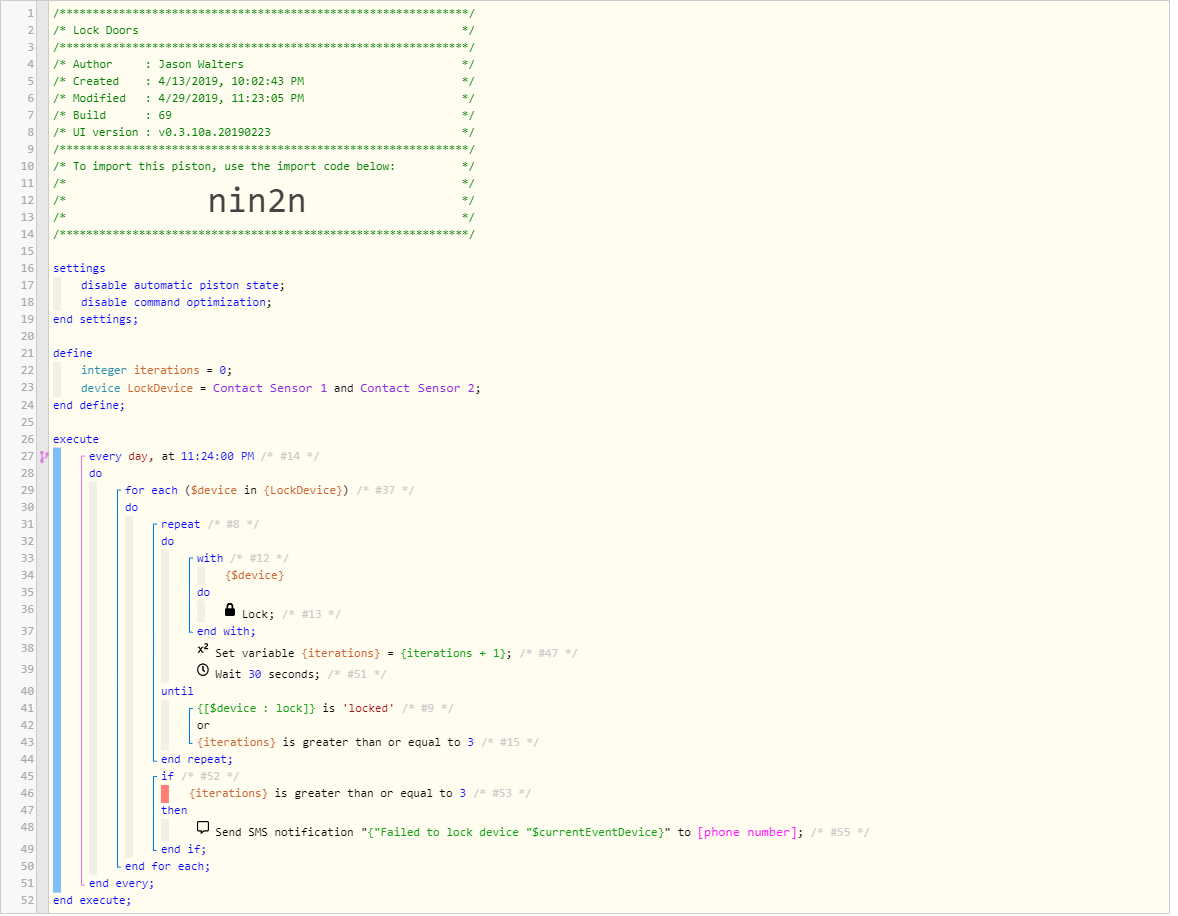Click the pink branch icon at line 27
The image size is (1178, 916).
[x=44, y=457]
